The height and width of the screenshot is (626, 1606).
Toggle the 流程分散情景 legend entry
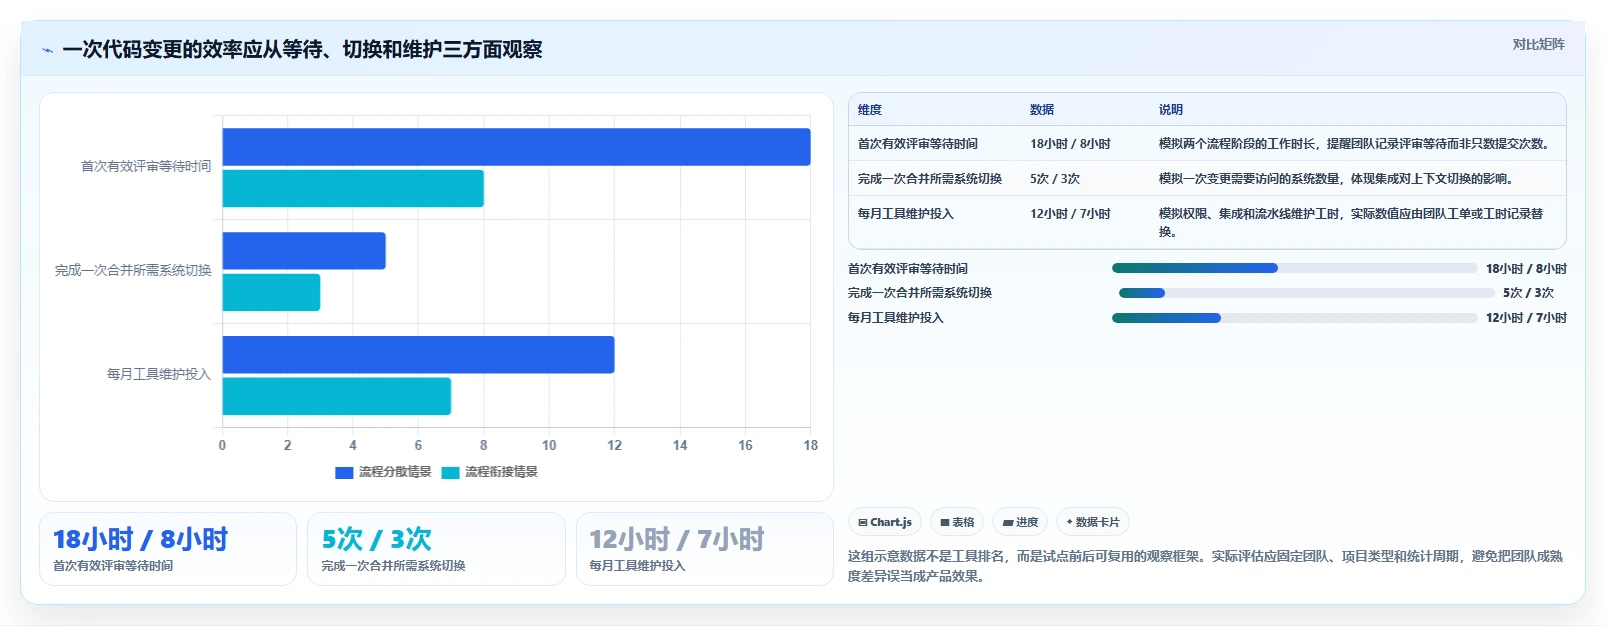coord(383,472)
